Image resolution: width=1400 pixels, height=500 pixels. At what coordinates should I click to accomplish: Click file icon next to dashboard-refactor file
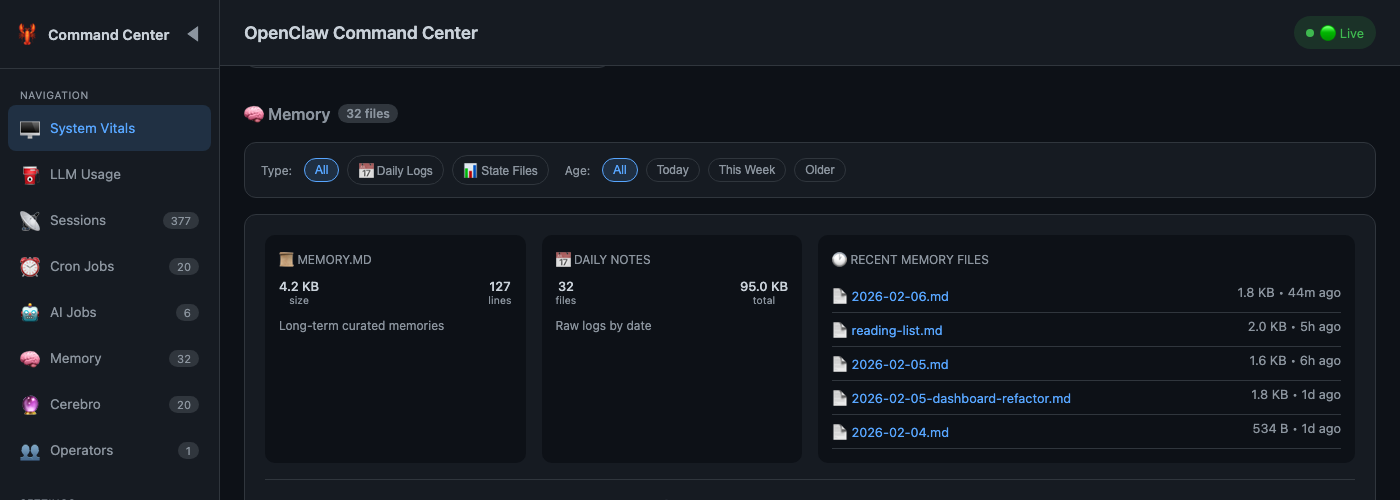coord(840,398)
